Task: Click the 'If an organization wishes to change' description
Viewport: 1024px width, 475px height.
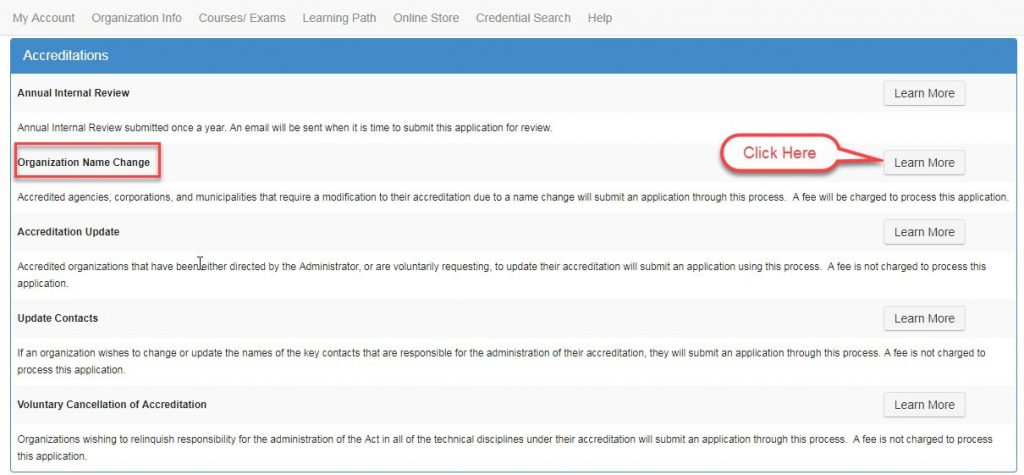Action: click(x=501, y=361)
